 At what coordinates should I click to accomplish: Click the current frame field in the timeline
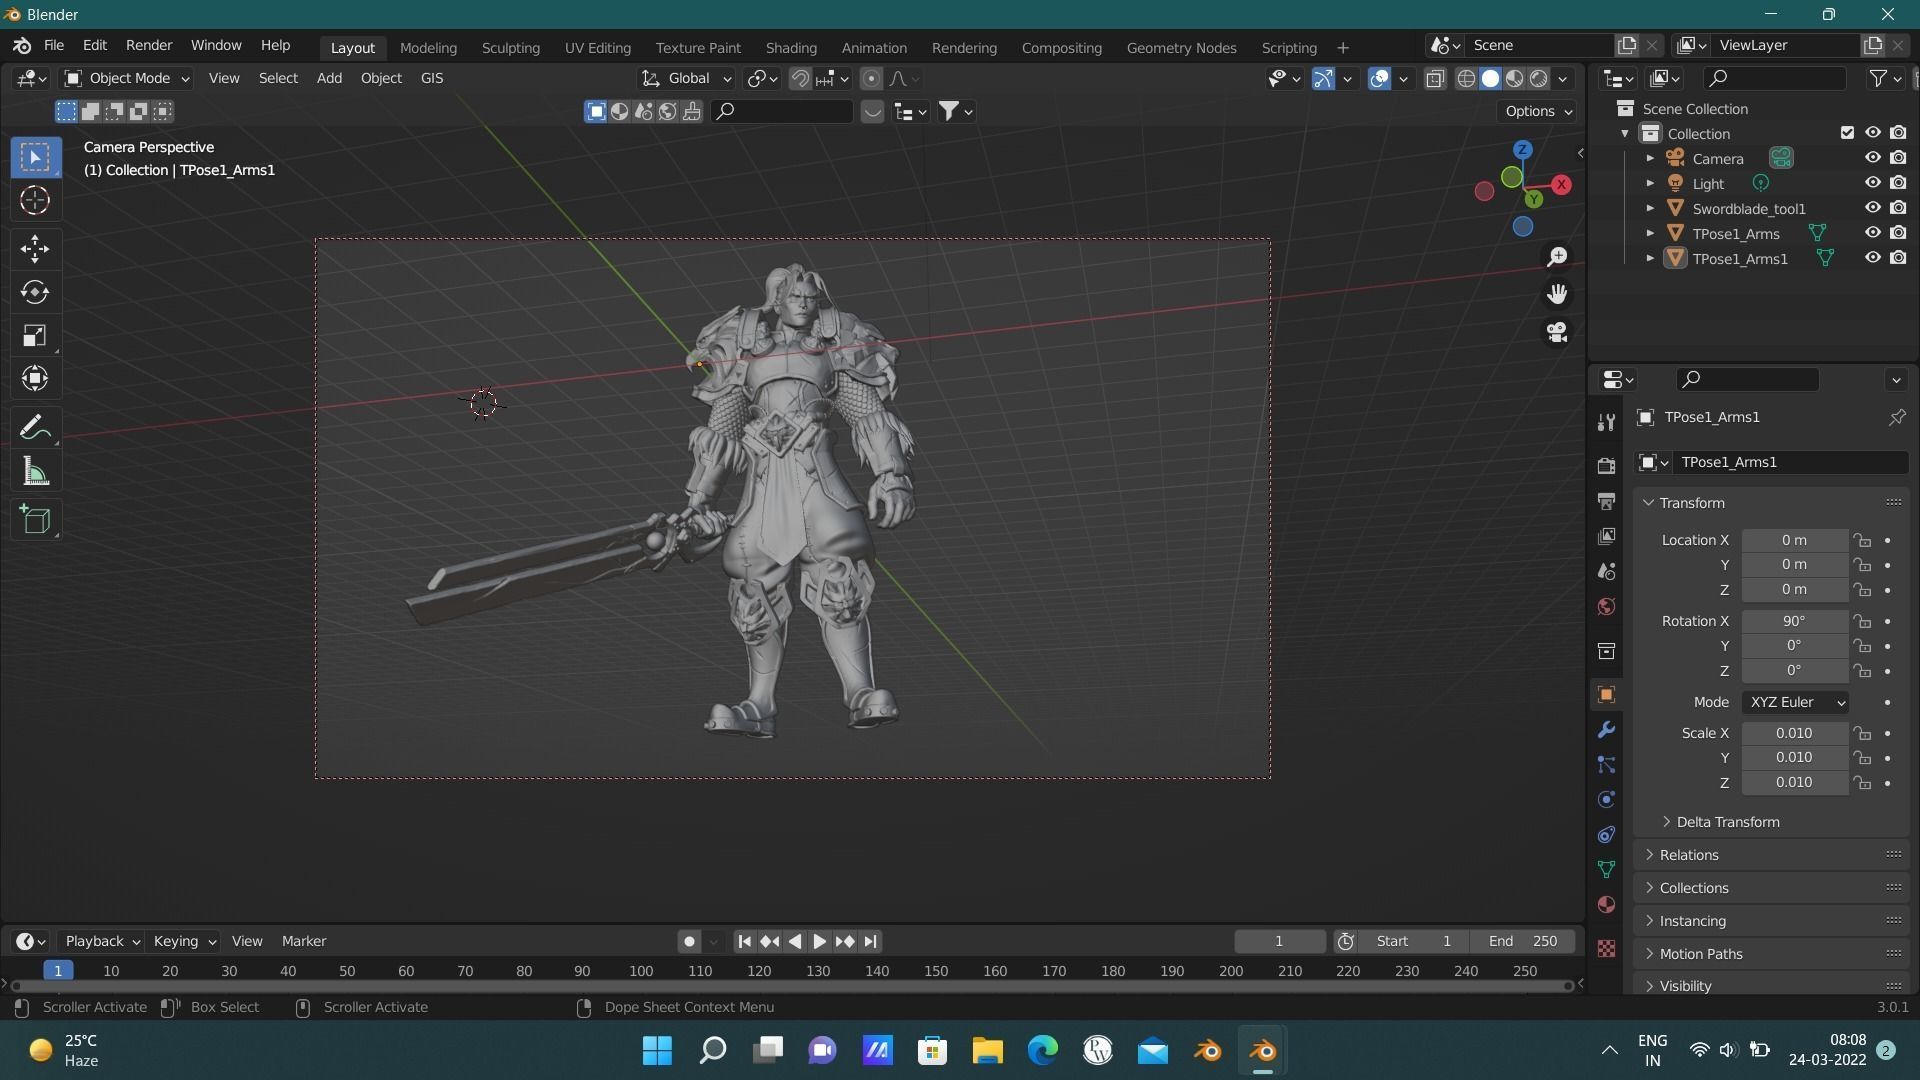pos(1278,941)
